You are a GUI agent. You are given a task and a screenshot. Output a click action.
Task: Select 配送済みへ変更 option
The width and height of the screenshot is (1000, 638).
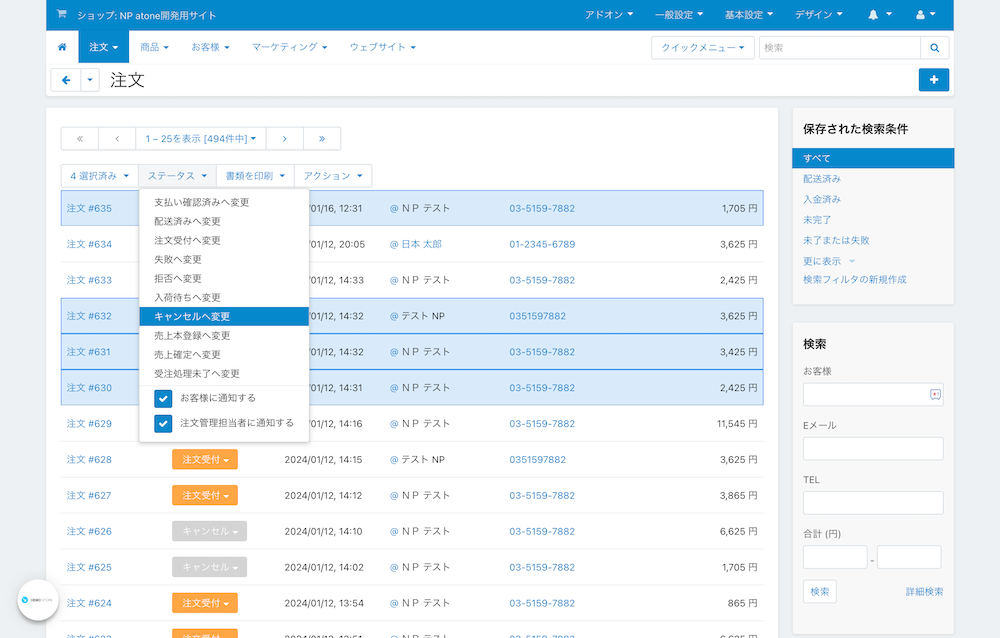tap(224, 221)
